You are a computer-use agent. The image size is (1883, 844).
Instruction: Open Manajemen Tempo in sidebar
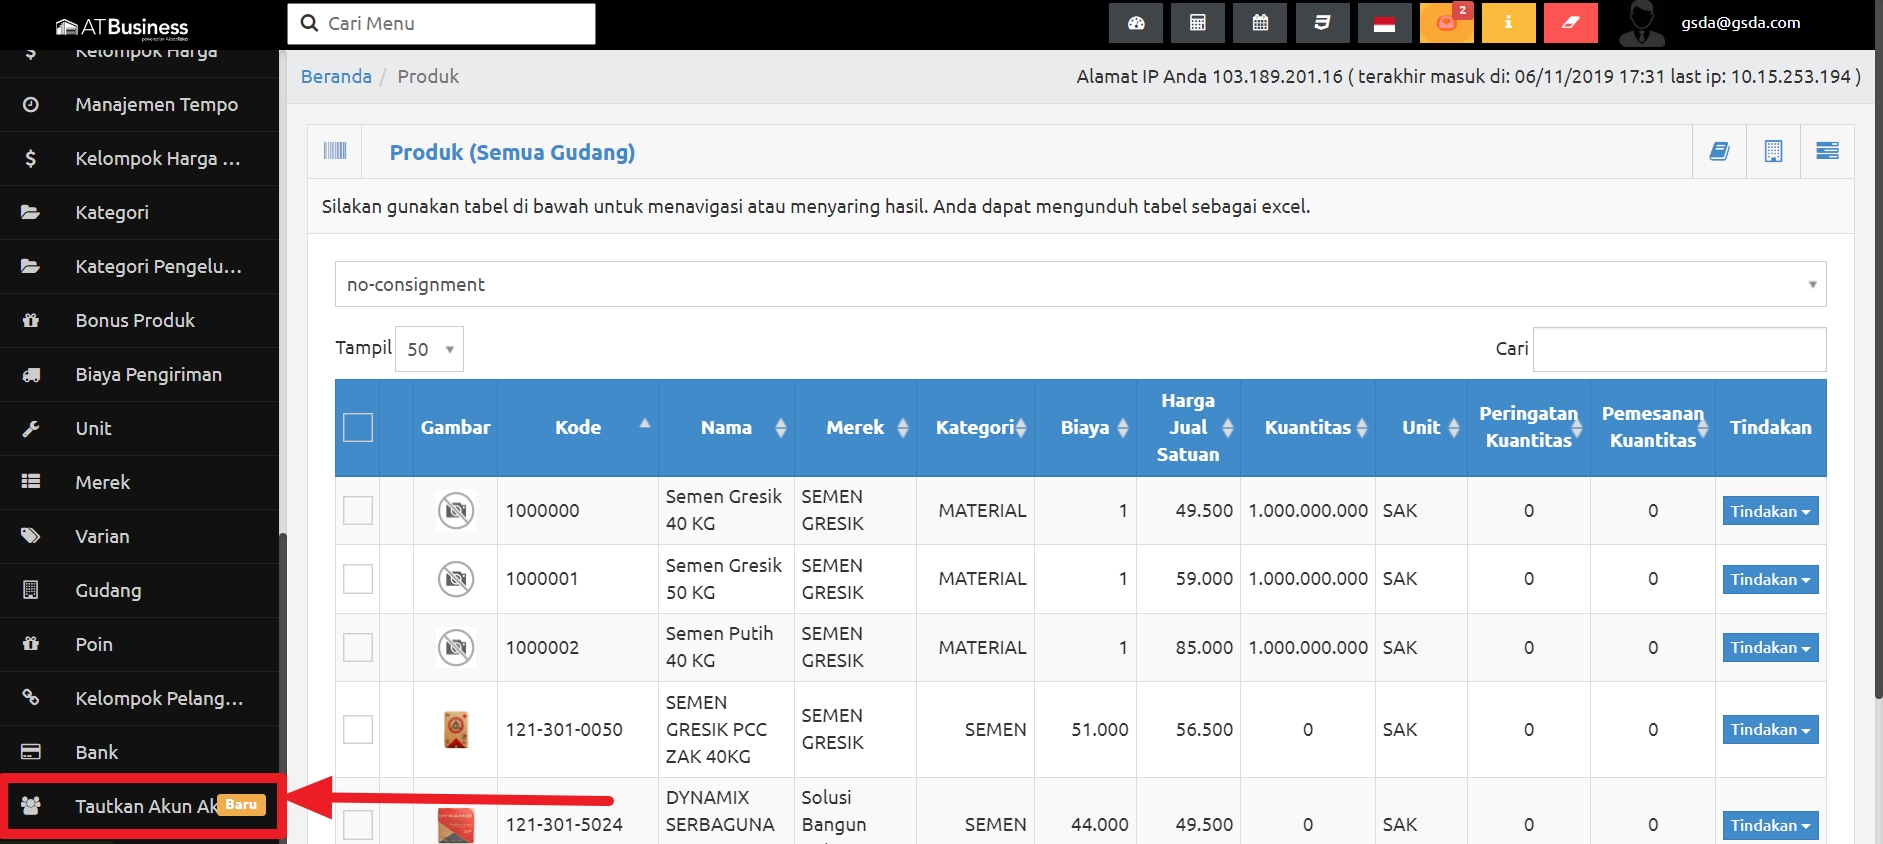139,104
